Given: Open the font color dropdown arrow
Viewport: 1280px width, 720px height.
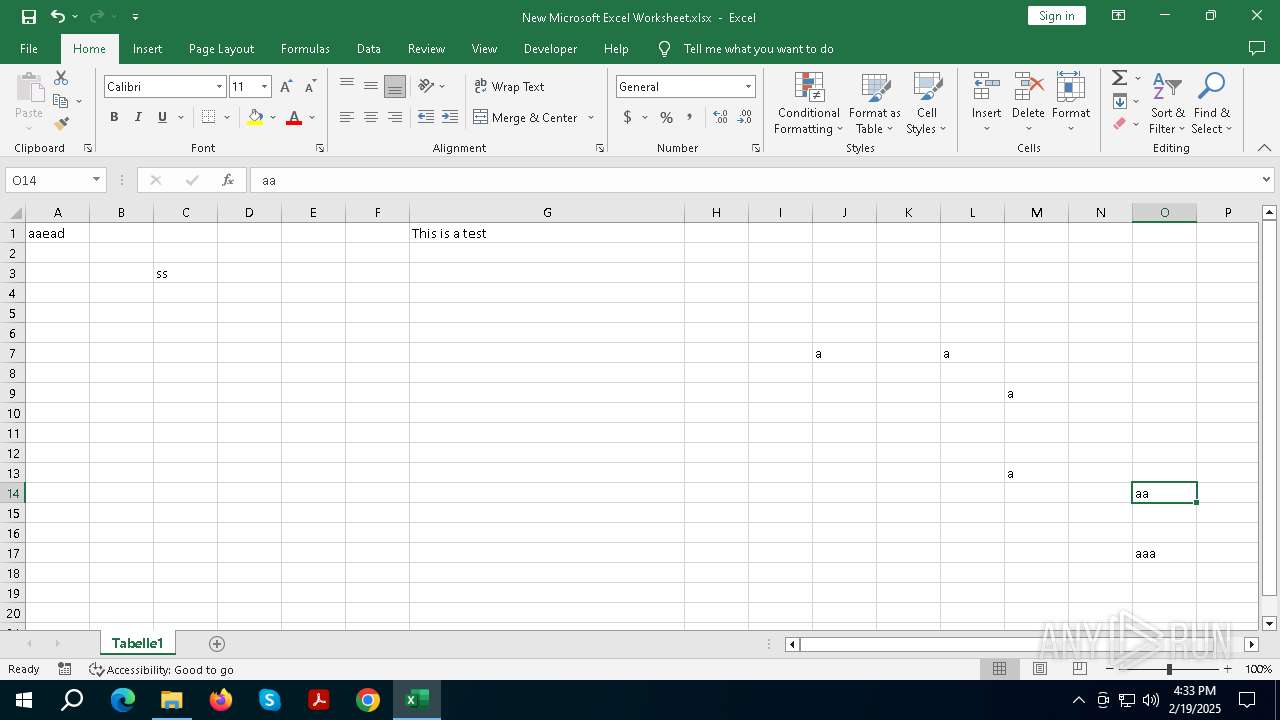Looking at the screenshot, I should pos(312,117).
